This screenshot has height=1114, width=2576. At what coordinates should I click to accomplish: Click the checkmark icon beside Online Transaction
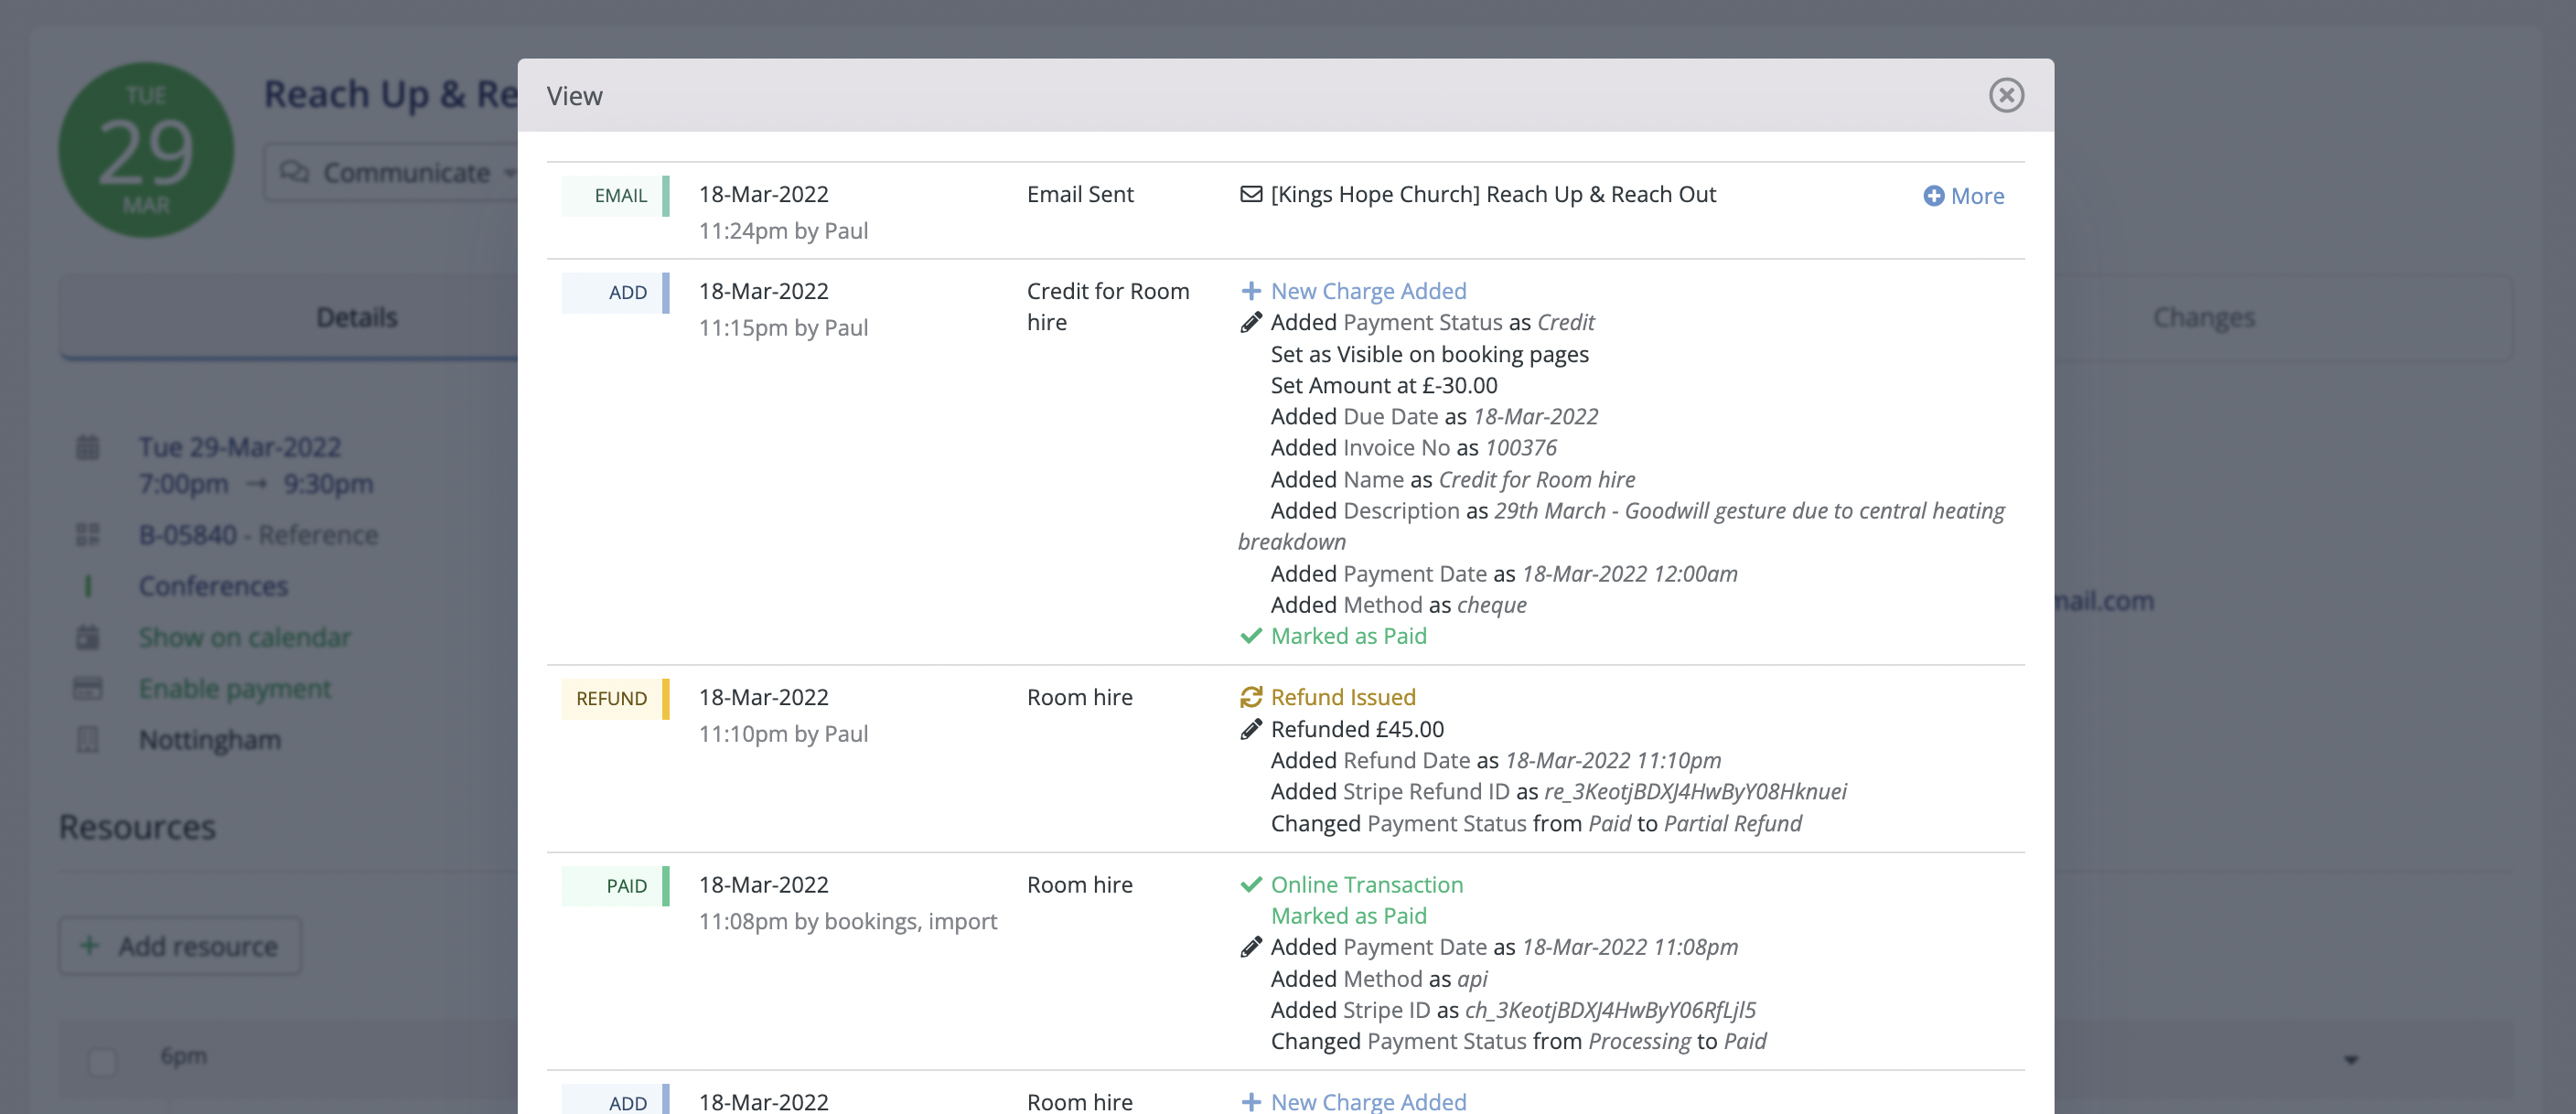click(x=1250, y=884)
